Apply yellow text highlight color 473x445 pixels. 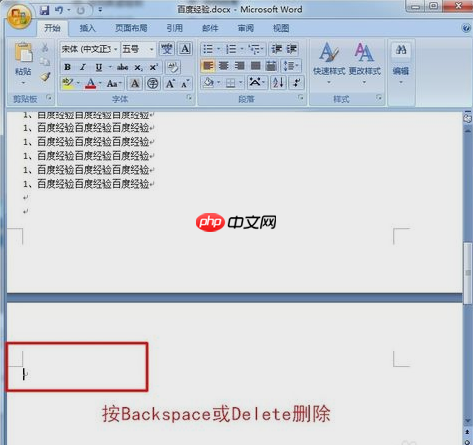68,83
